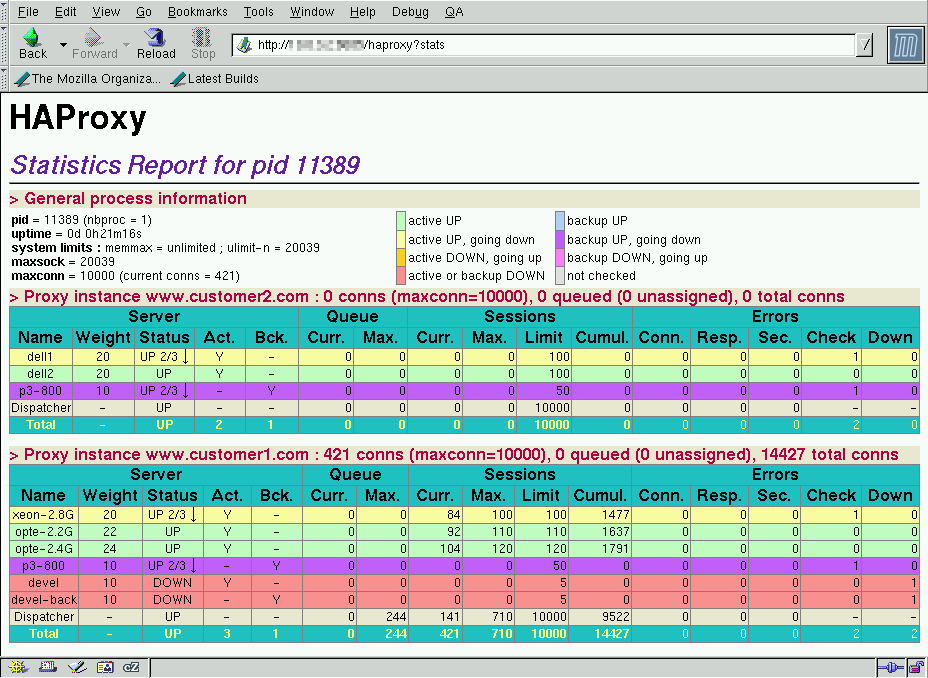Click the URL address field
This screenshot has height=678, width=928.
tap(550, 45)
